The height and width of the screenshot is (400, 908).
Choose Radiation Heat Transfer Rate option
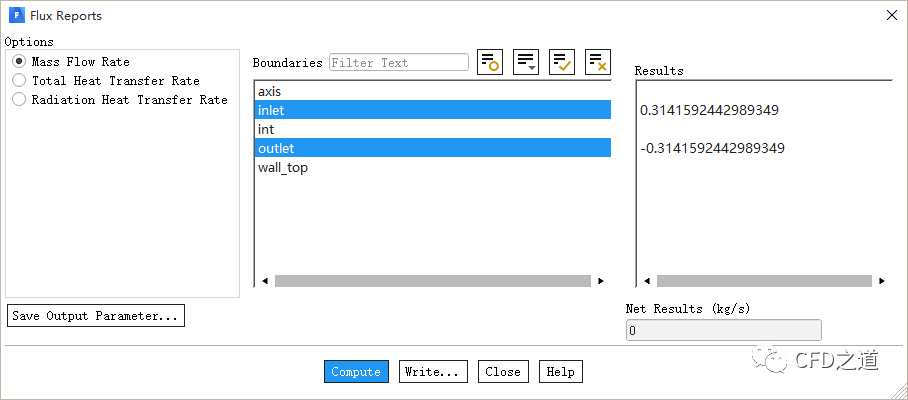click(19, 100)
